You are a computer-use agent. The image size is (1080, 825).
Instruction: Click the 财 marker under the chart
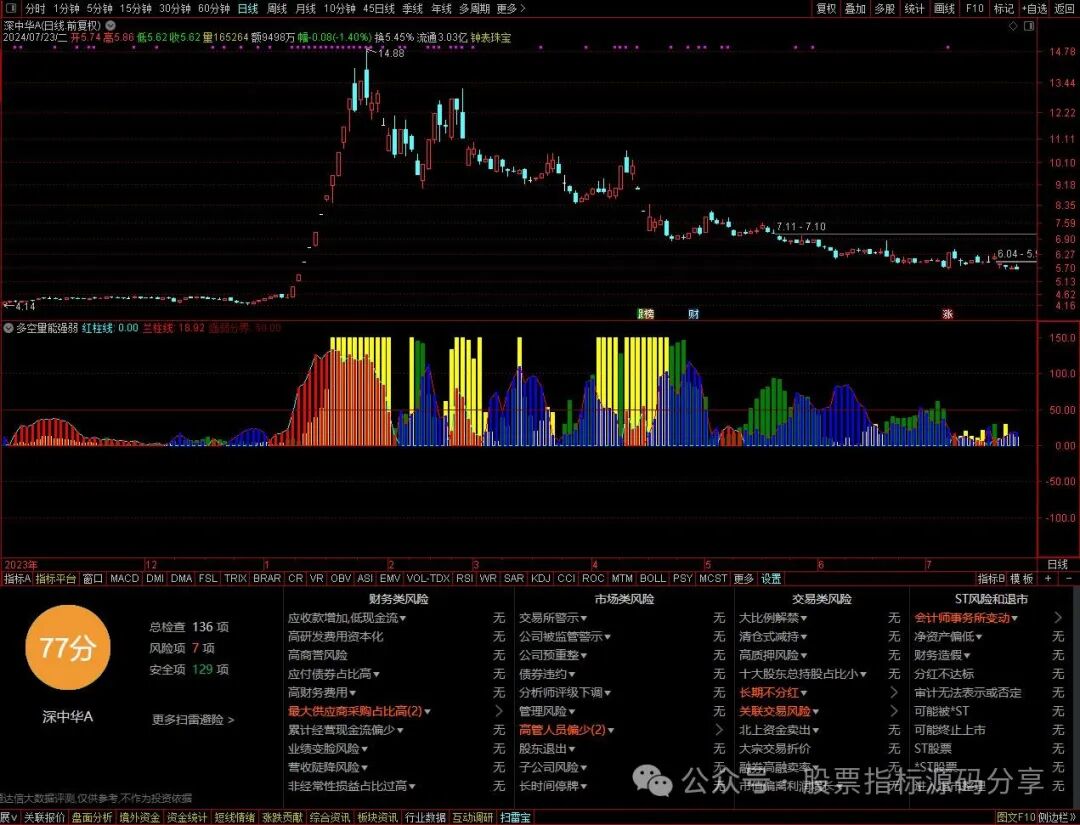tap(694, 314)
